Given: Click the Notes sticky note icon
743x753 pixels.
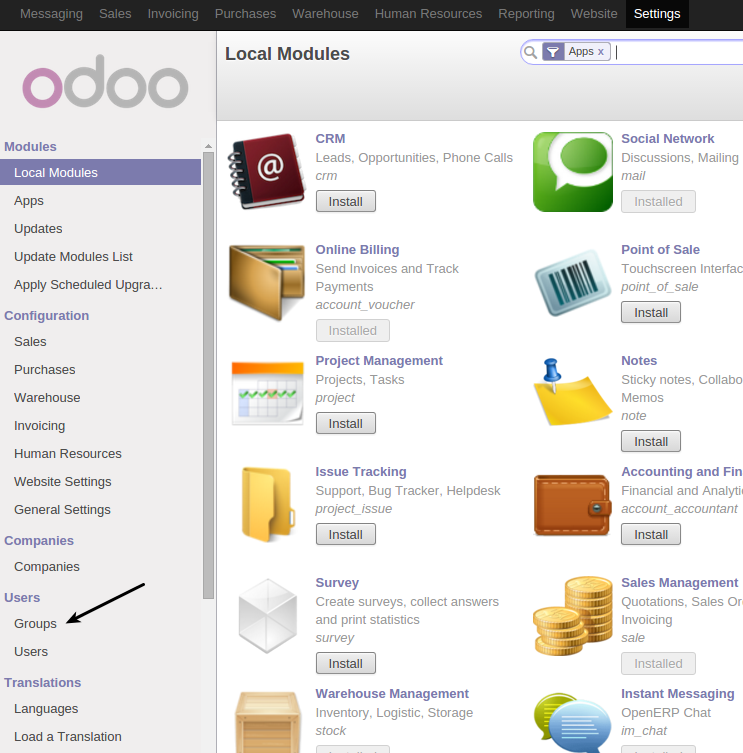Looking at the screenshot, I should click(573, 392).
